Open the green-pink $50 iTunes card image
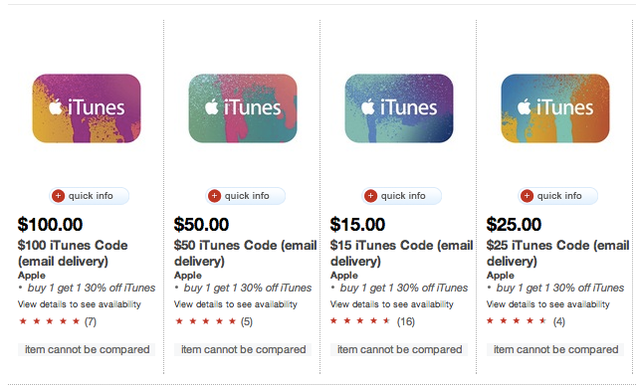The image size is (636, 386). tap(243, 108)
